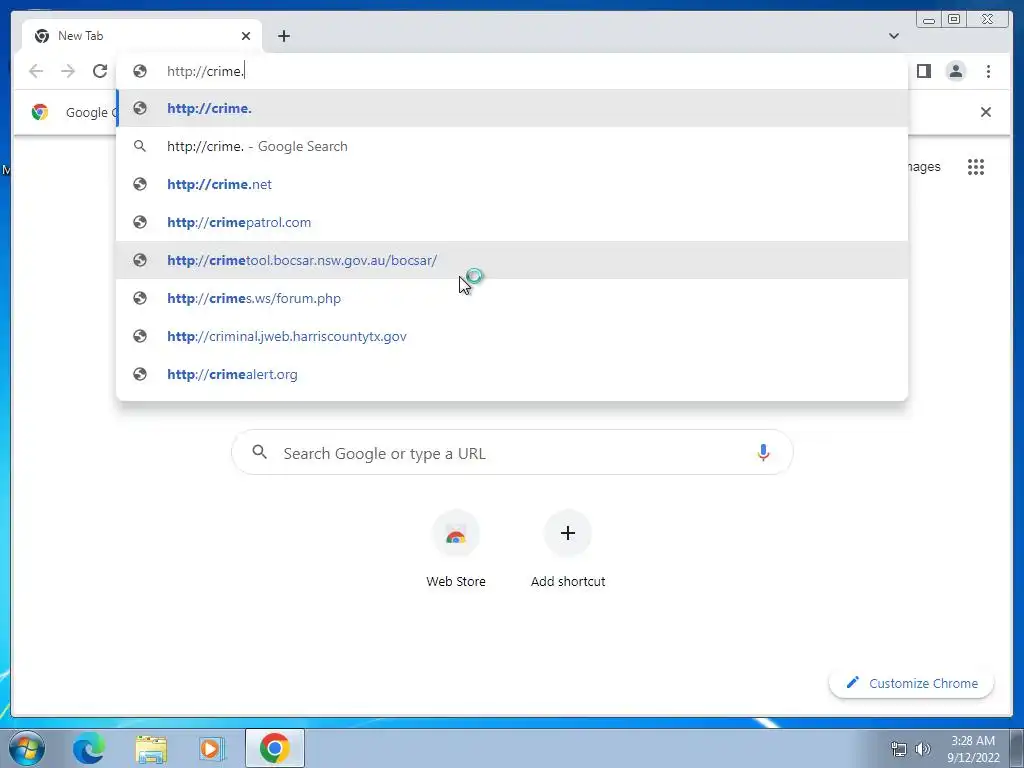Click the browser Back arrow
This screenshot has height=768, width=1024.
point(36,71)
